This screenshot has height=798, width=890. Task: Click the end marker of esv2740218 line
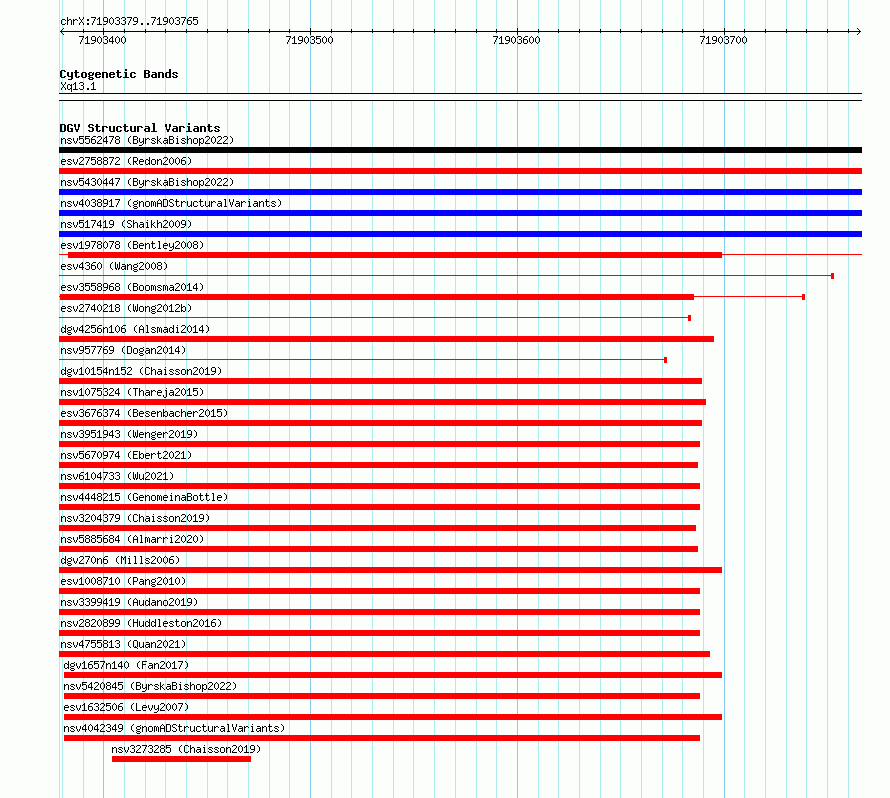click(689, 318)
